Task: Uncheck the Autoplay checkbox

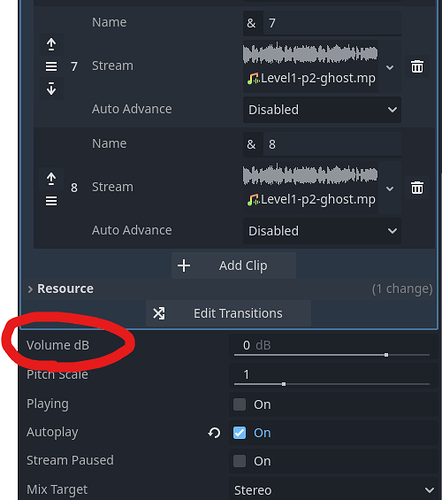Action: (240, 433)
